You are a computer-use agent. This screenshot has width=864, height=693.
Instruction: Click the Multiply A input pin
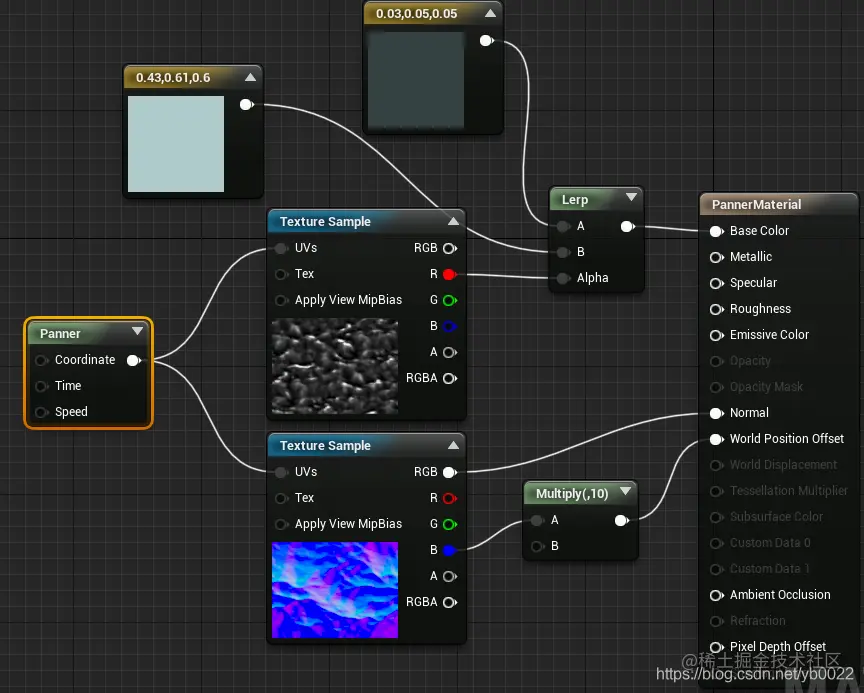[537, 520]
